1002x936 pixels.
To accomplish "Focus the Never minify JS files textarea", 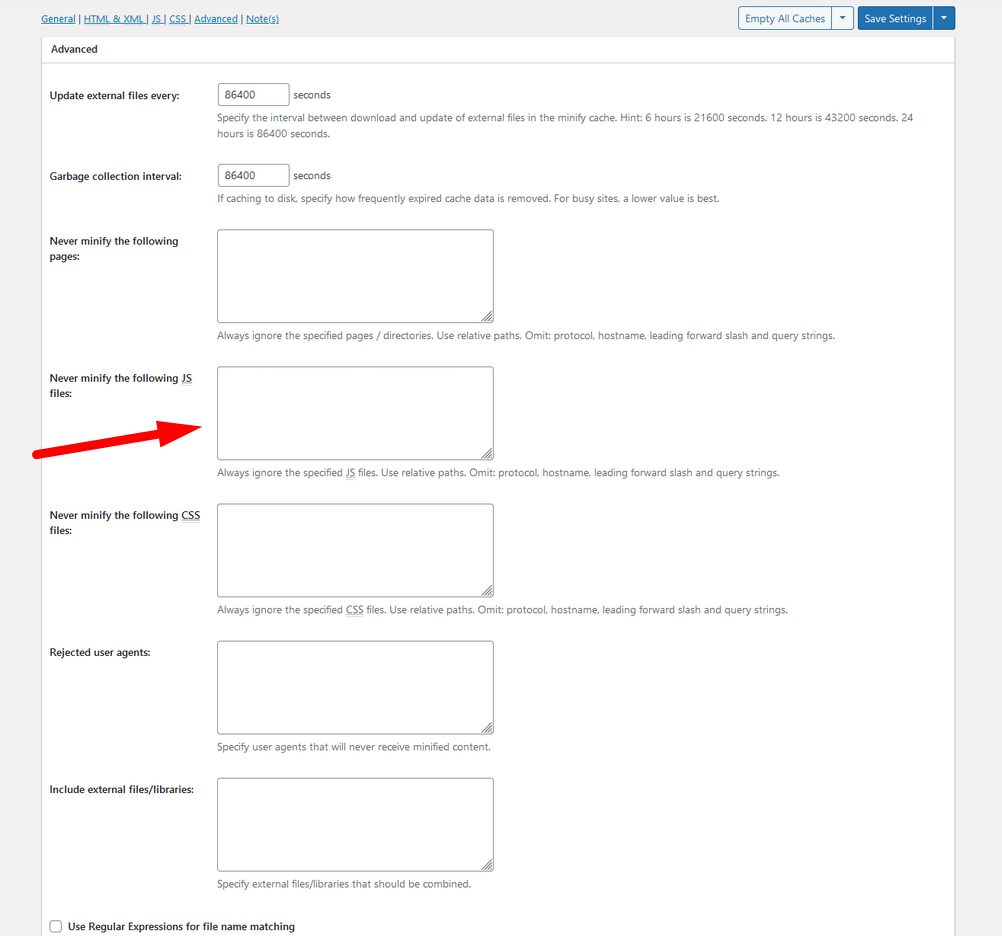I will tap(355, 413).
